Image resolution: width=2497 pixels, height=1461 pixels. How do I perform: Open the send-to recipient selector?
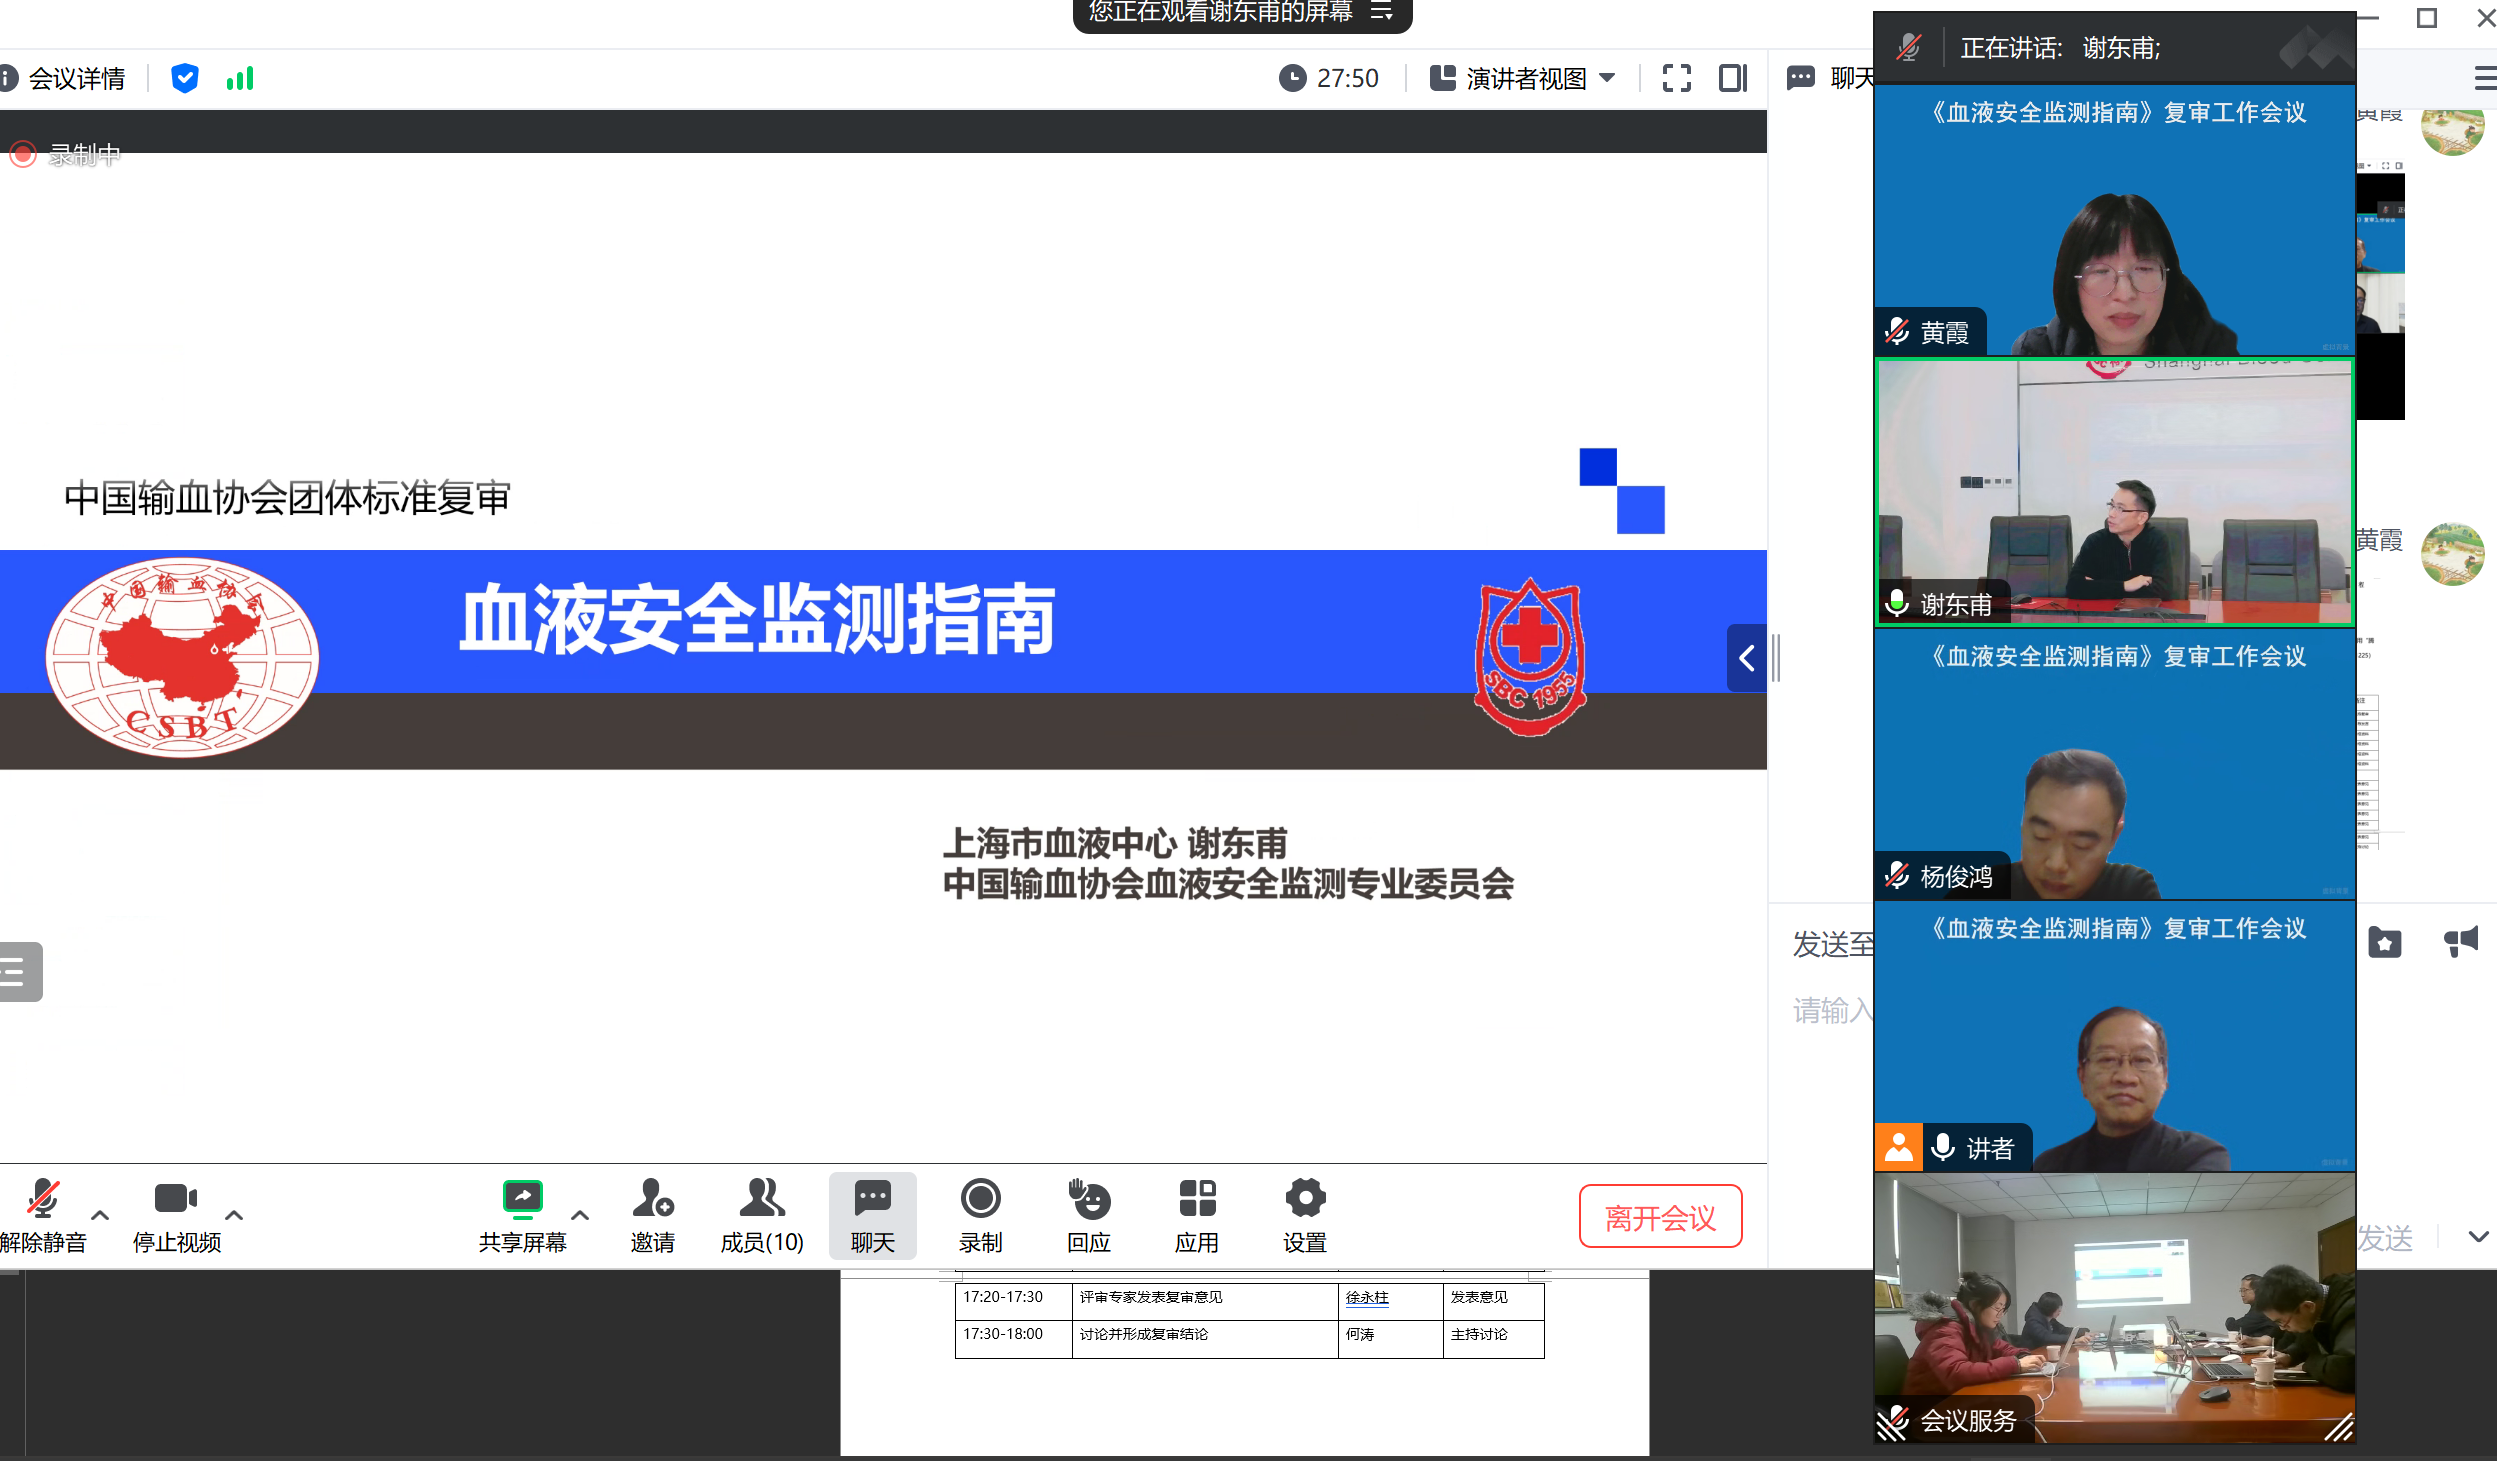click(1833, 944)
